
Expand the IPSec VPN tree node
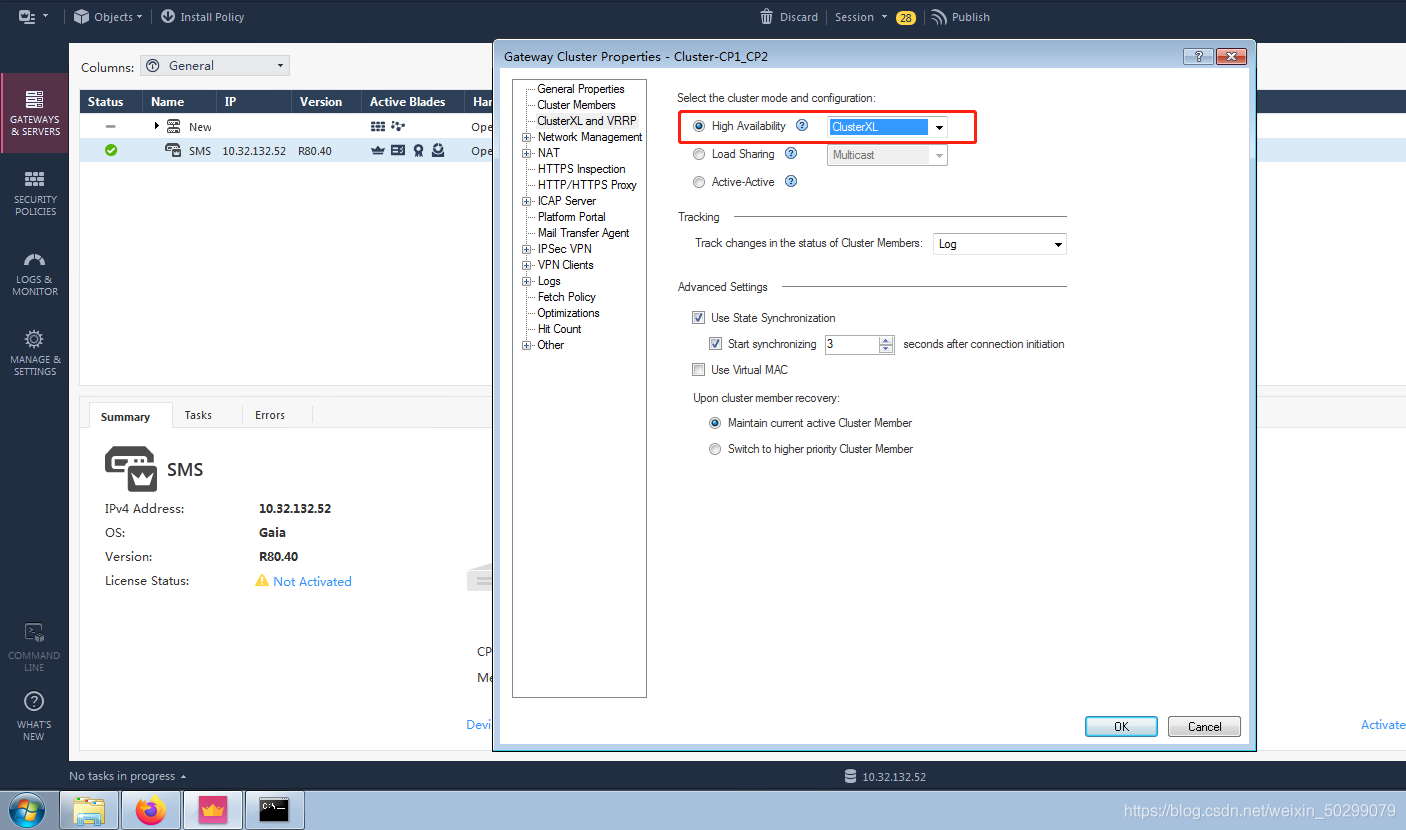coord(527,249)
